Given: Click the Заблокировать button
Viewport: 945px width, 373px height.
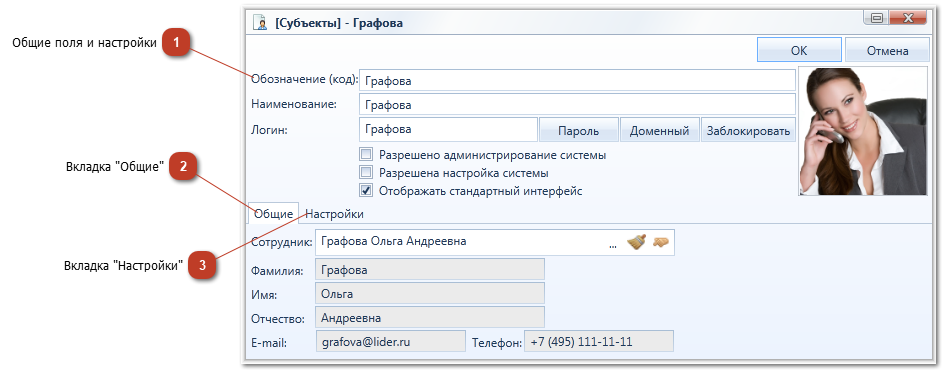Looking at the screenshot, I should [x=748, y=130].
